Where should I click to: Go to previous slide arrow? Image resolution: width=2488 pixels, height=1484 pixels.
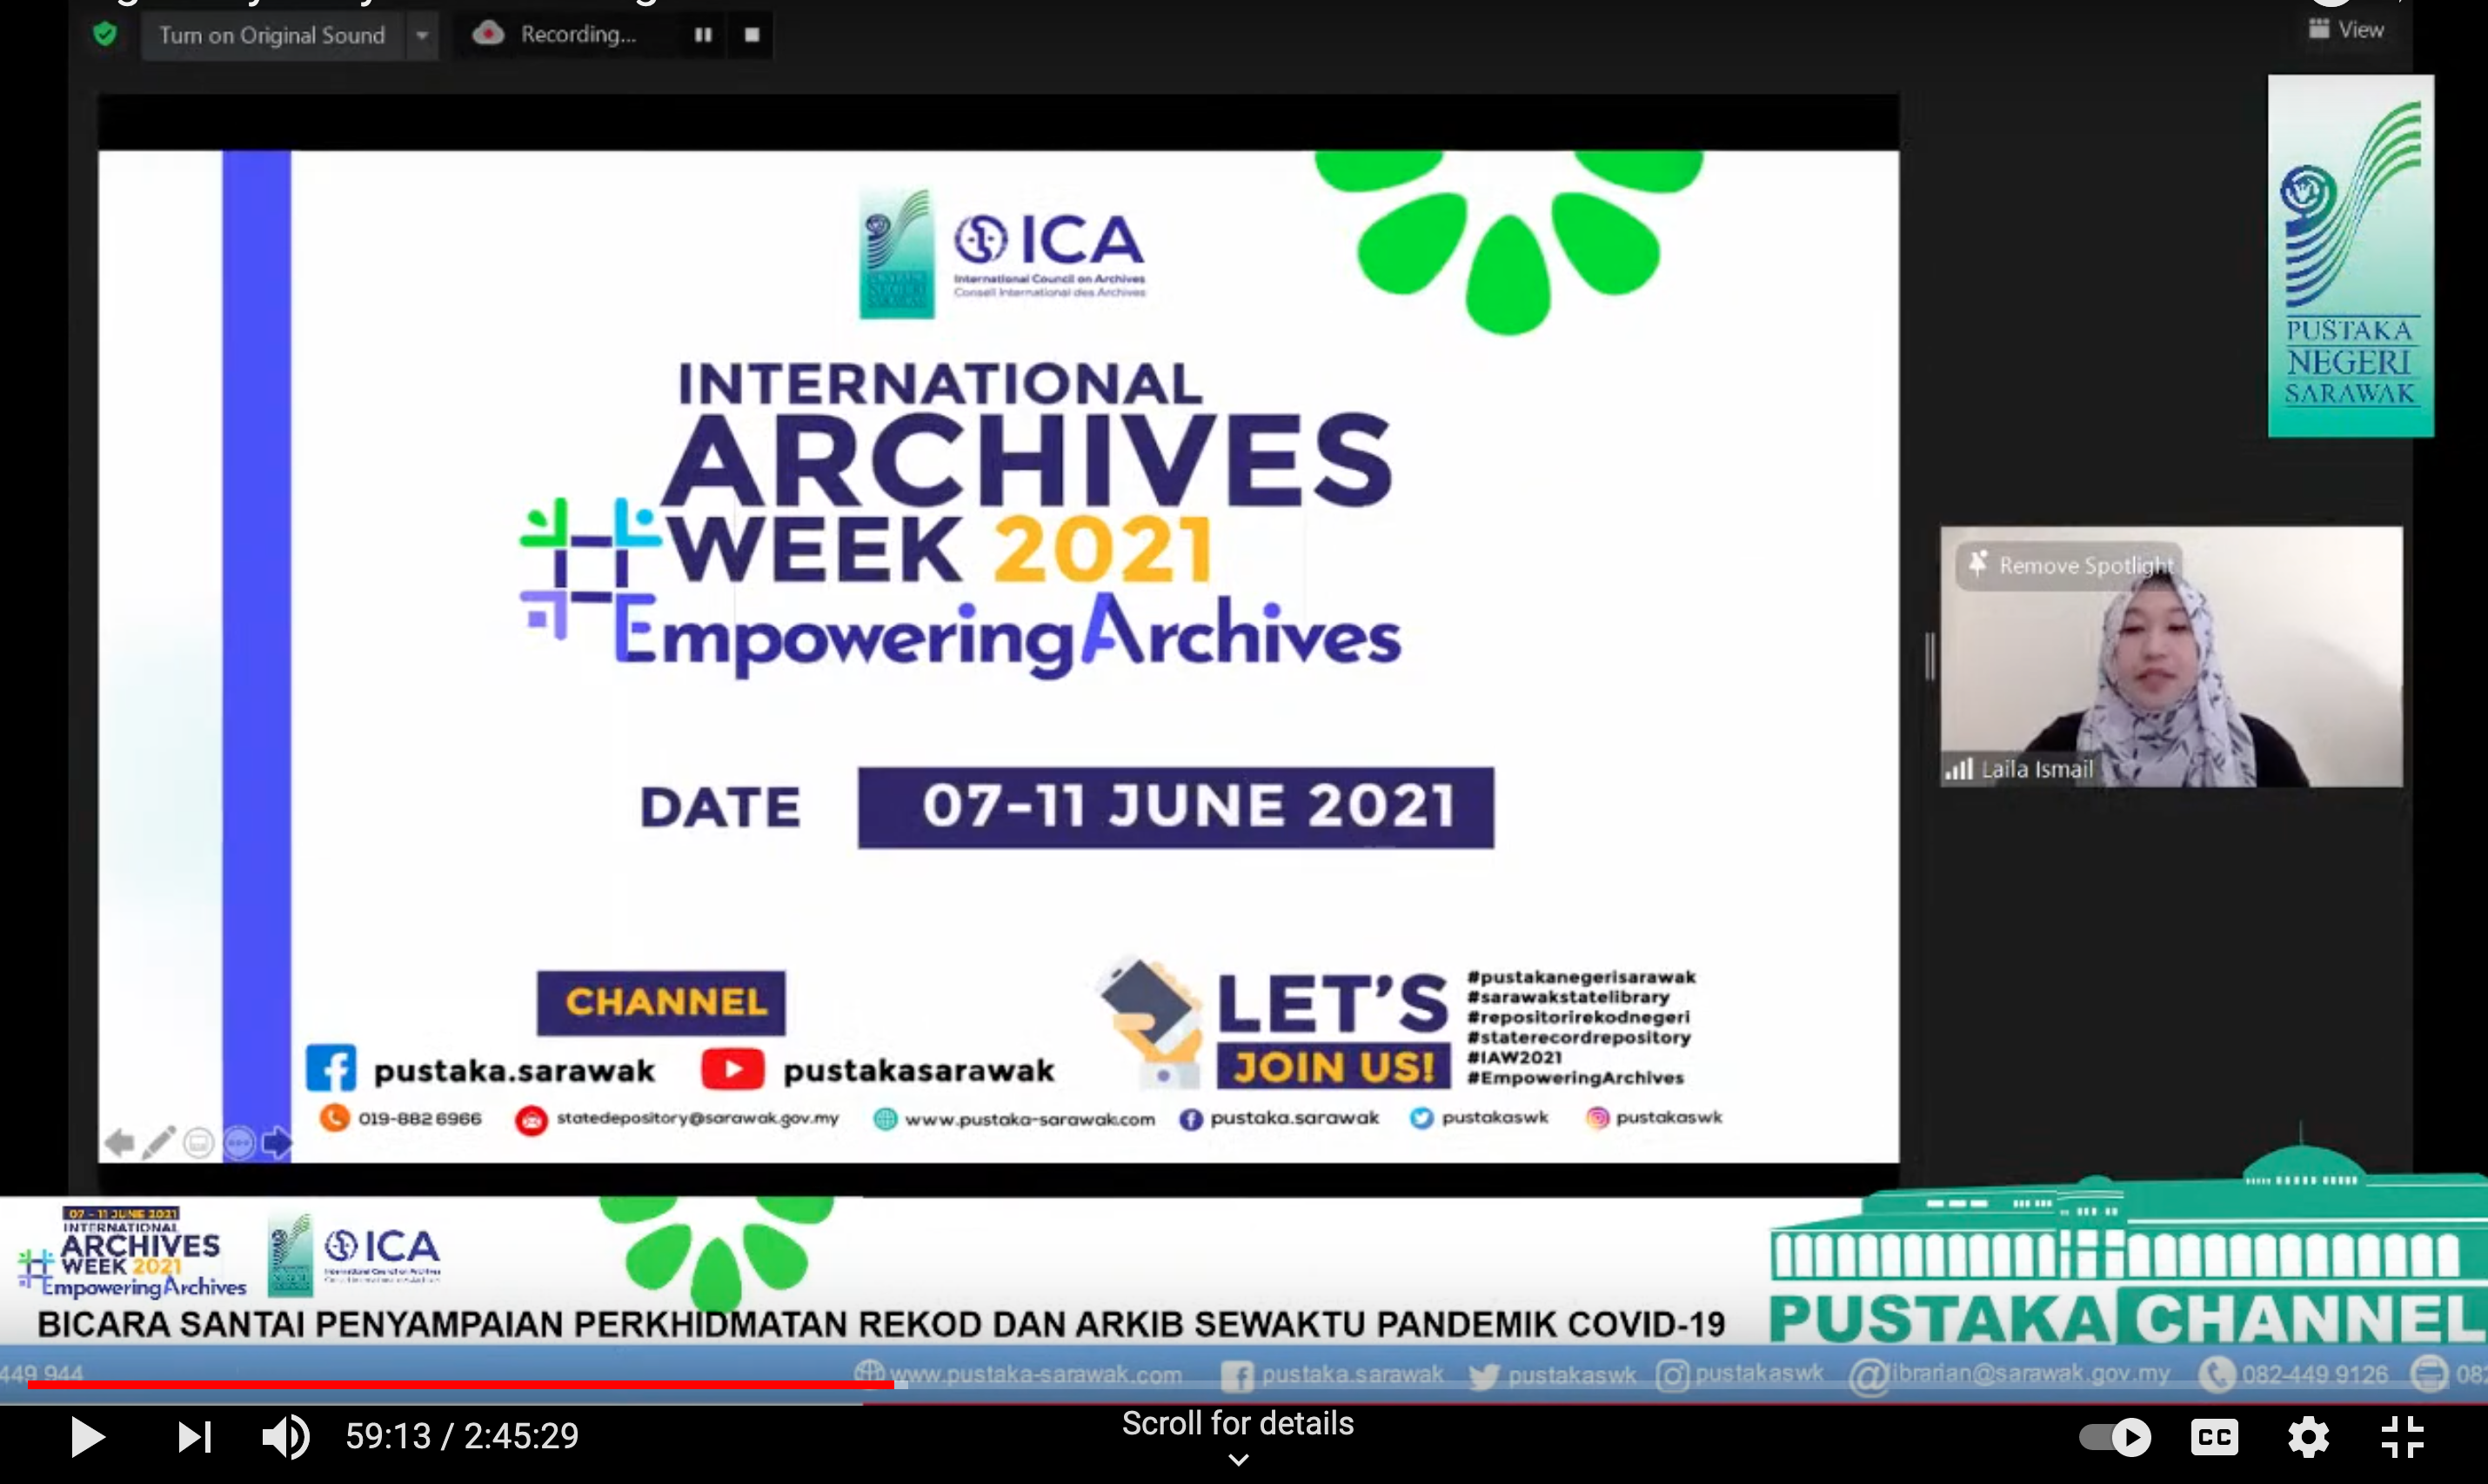(119, 1142)
